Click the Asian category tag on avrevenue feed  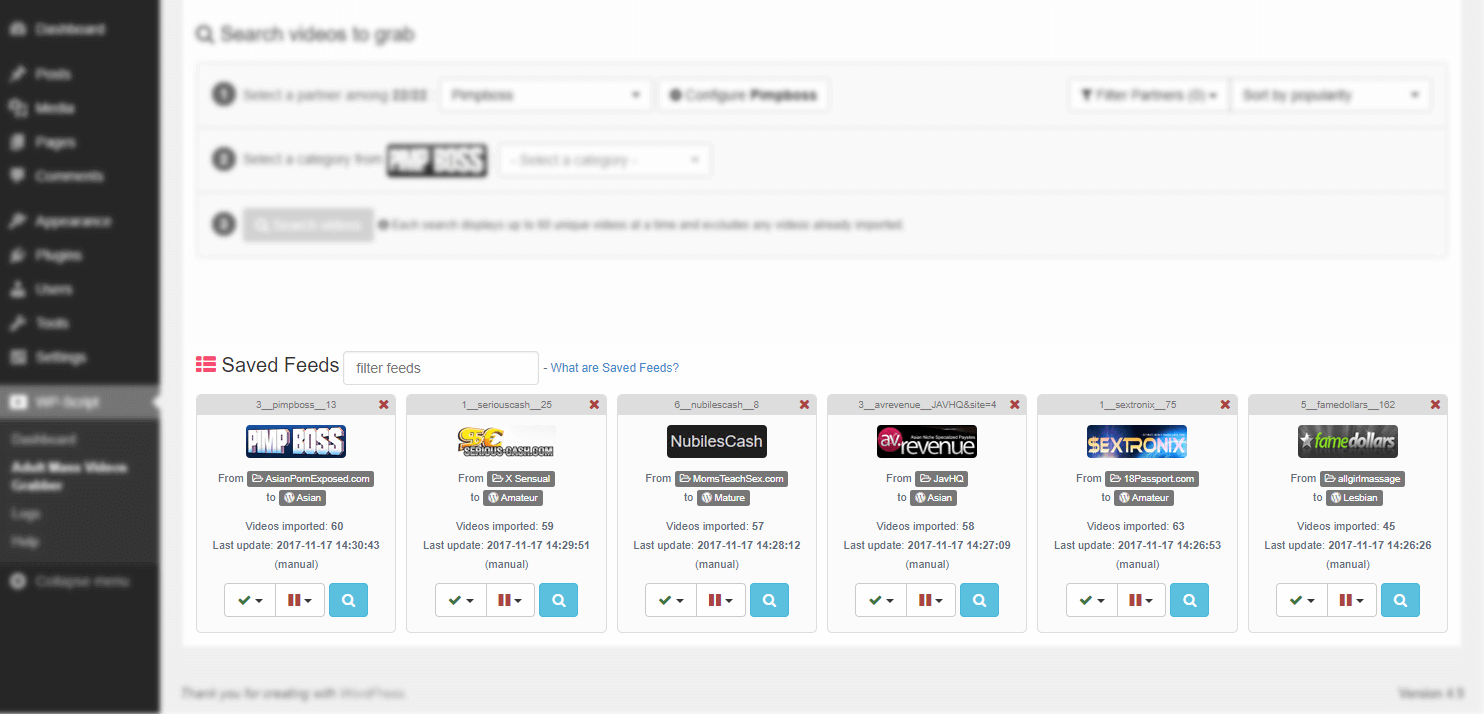click(x=934, y=497)
